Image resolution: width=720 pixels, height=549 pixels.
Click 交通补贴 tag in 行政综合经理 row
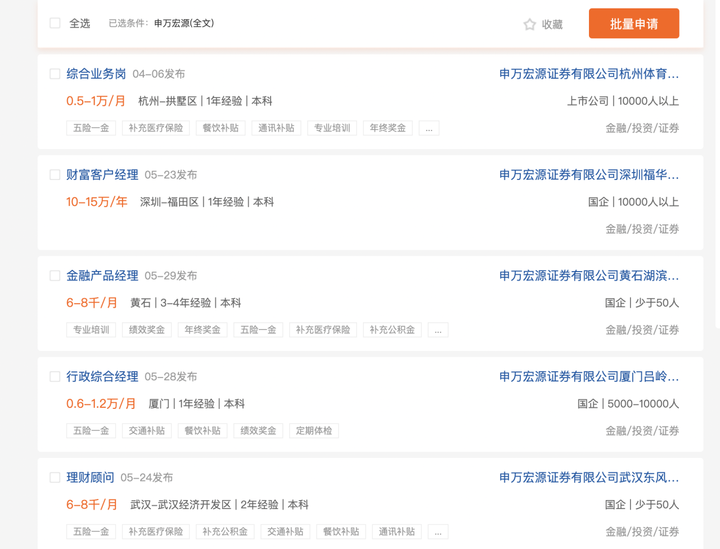[x=146, y=431]
